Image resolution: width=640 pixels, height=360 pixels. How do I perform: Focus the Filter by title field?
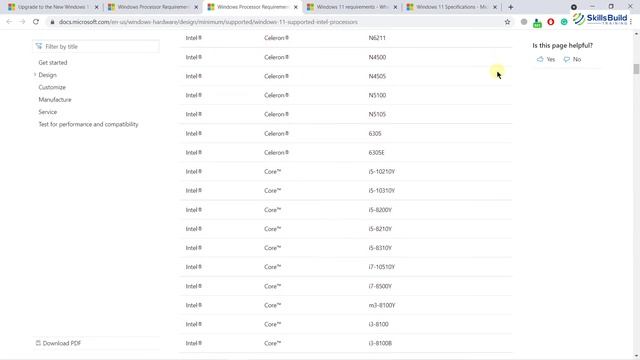pyautogui.click(x=96, y=47)
